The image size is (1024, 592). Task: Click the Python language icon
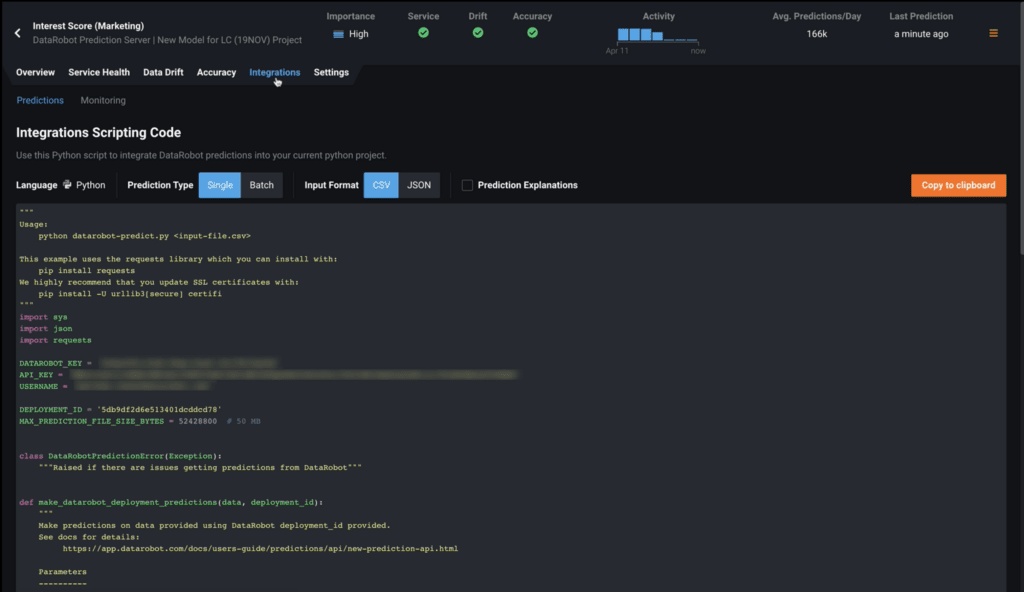point(67,185)
